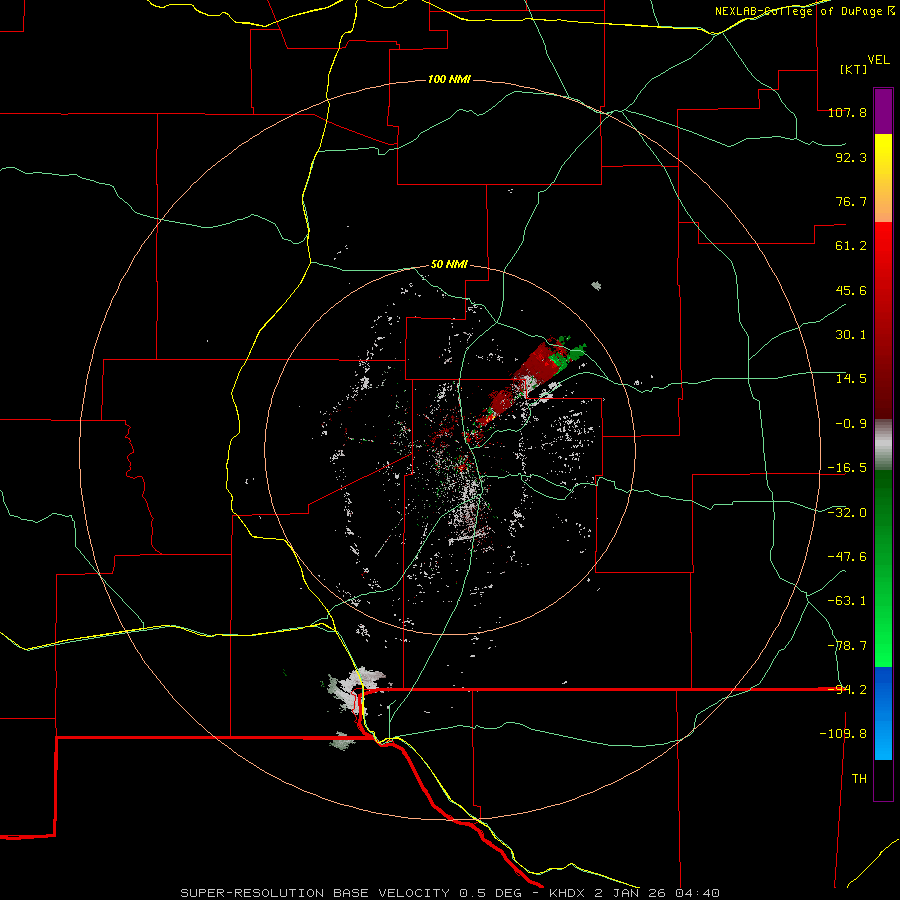Click the 61.2 velocity scale value
The width and height of the screenshot is (900, 900).
click(851, 246)
